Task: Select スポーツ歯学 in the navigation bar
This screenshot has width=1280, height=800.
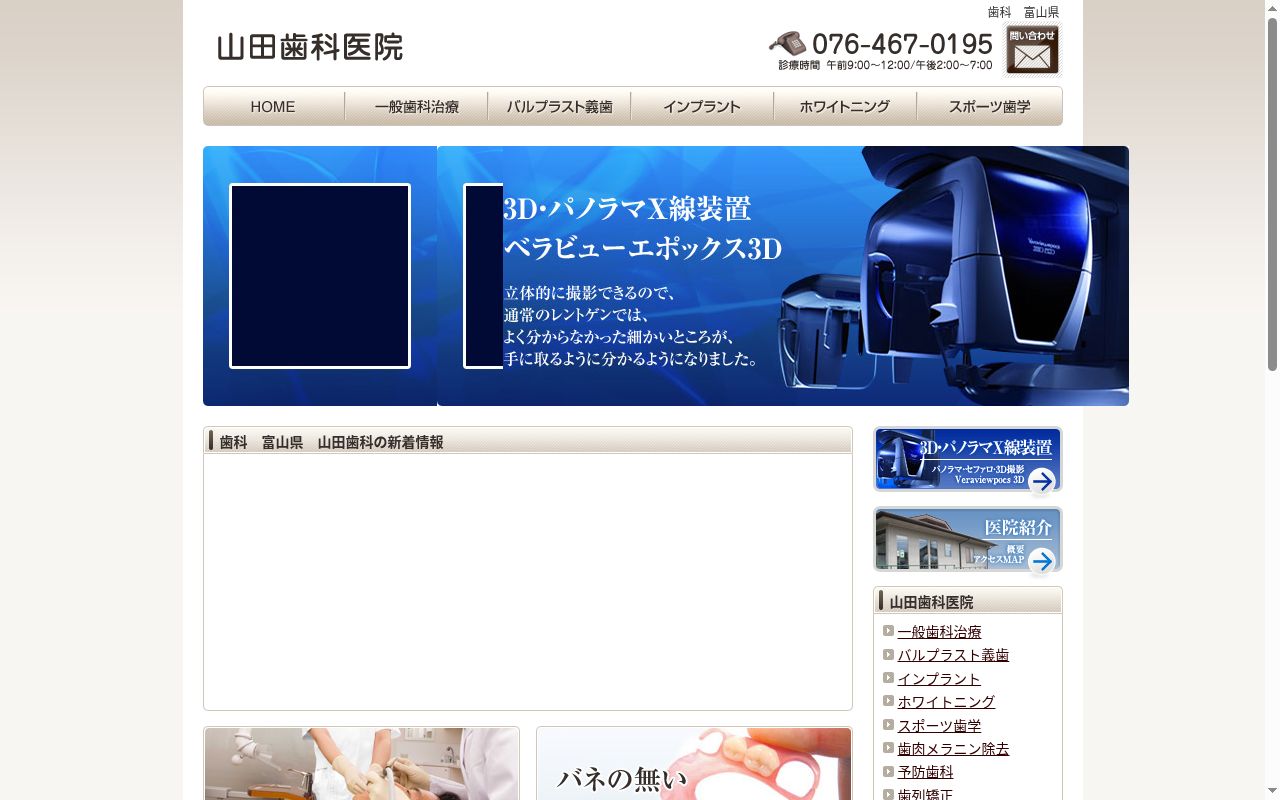Action: pyautogui.click(x=989, y=106)
